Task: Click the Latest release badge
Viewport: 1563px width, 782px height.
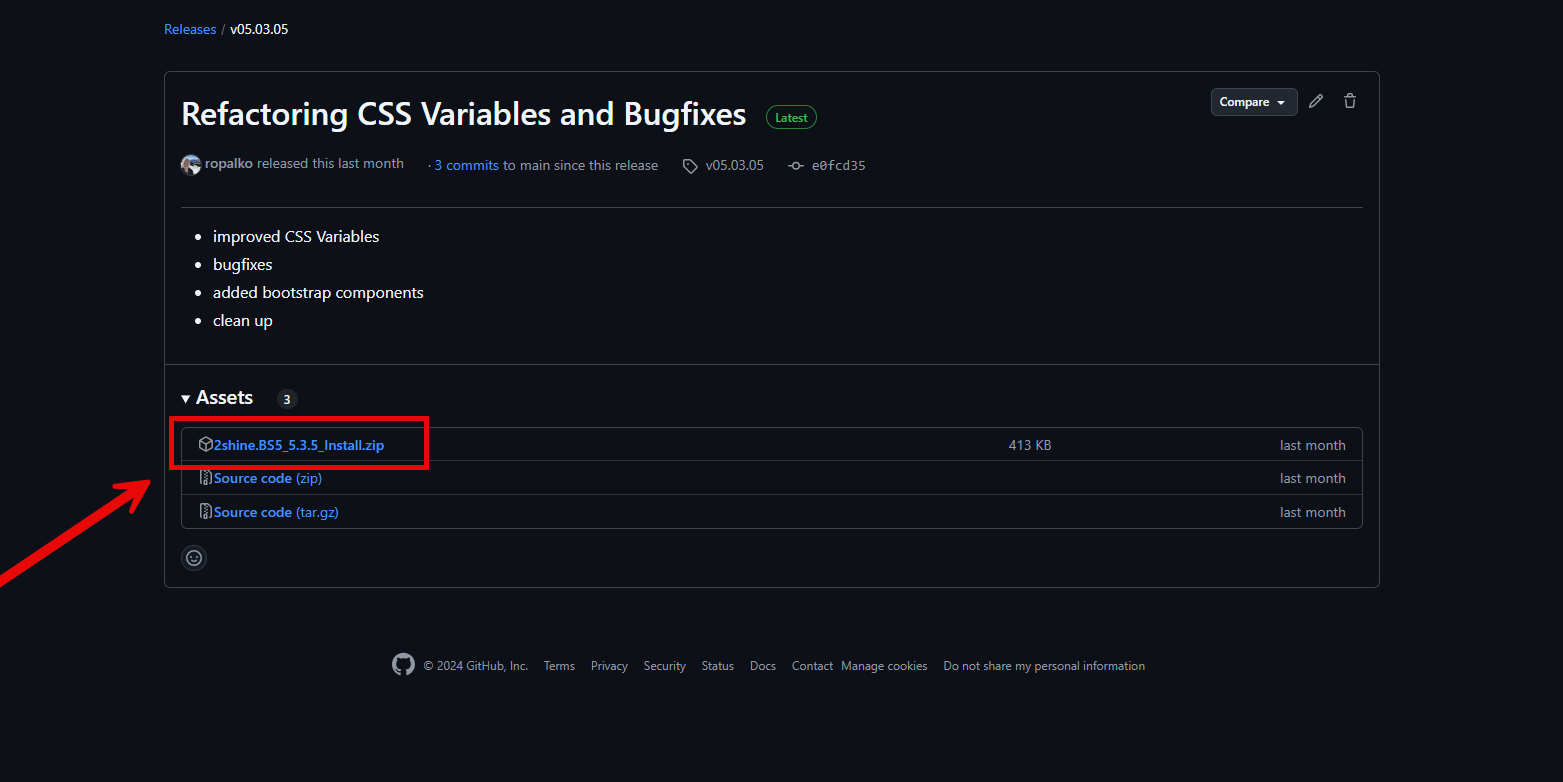Action: [791, 117]
